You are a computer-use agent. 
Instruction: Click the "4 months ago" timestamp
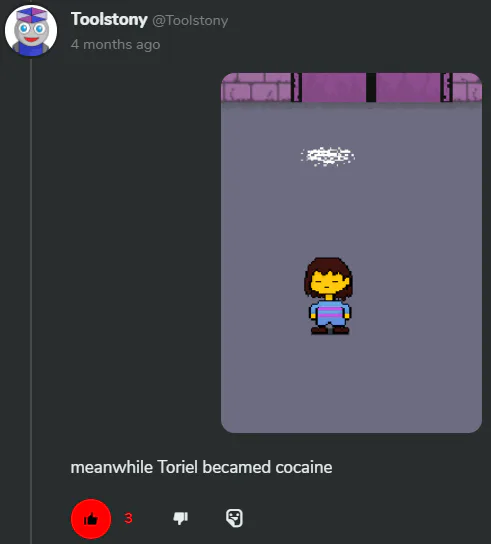click(116, 45)
